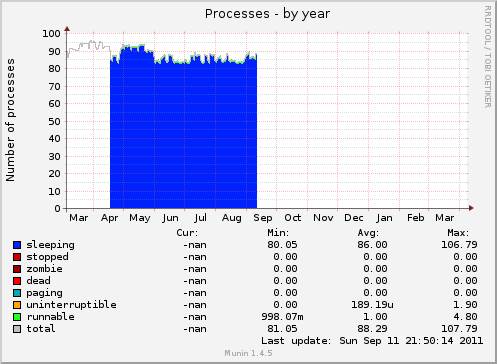Click the 'Jan' x-axis month label
The width and height of the screenshot is (497, 364).
pos(384,218)
